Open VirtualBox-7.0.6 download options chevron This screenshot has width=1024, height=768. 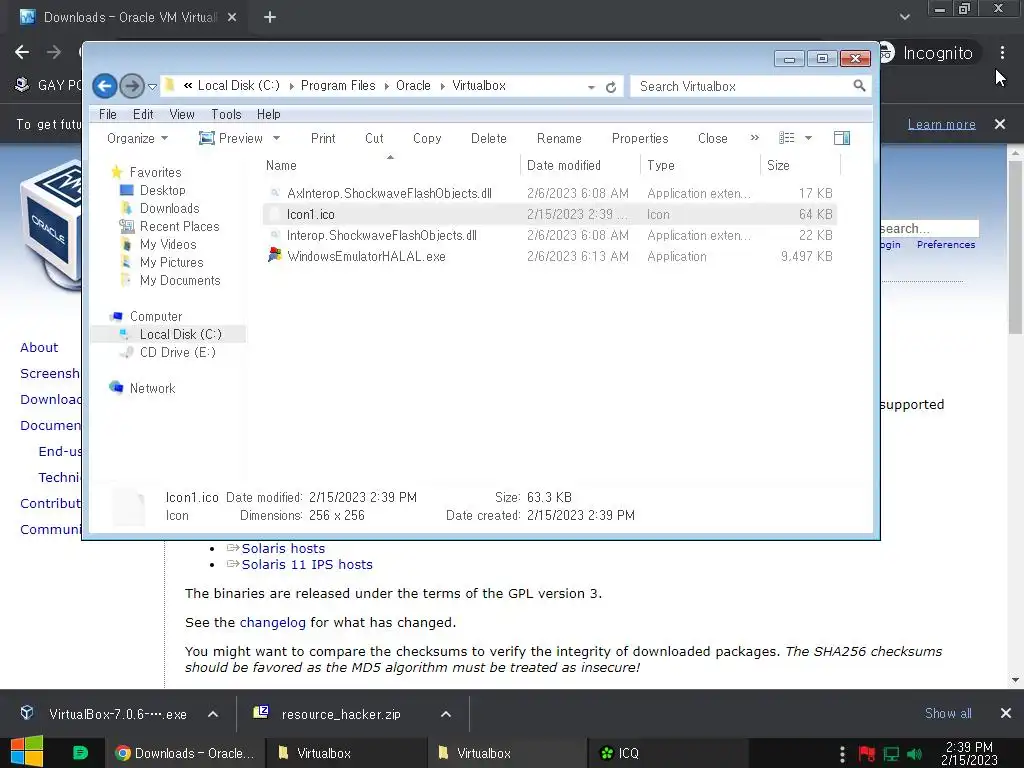(213, 714)
